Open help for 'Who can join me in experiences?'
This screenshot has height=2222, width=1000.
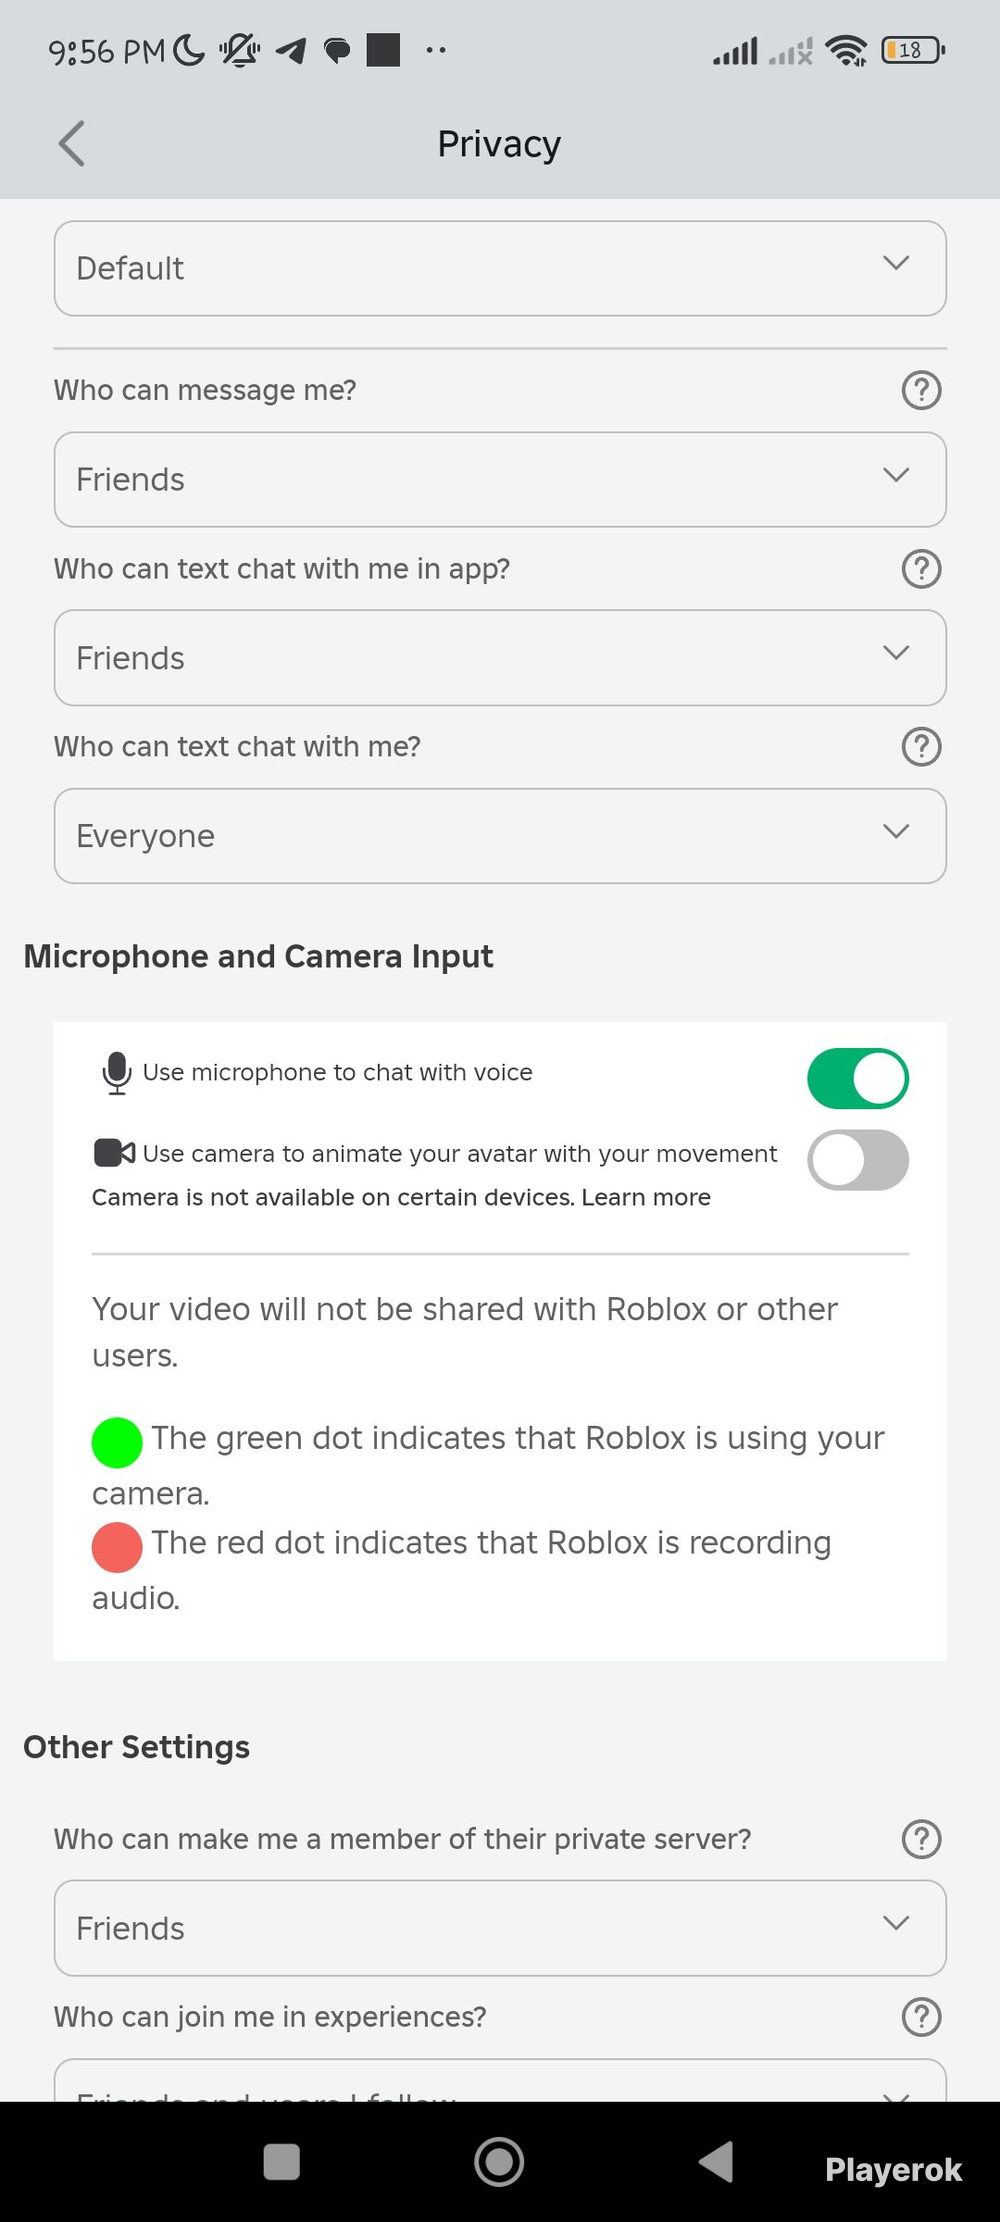click(921, 2016)
